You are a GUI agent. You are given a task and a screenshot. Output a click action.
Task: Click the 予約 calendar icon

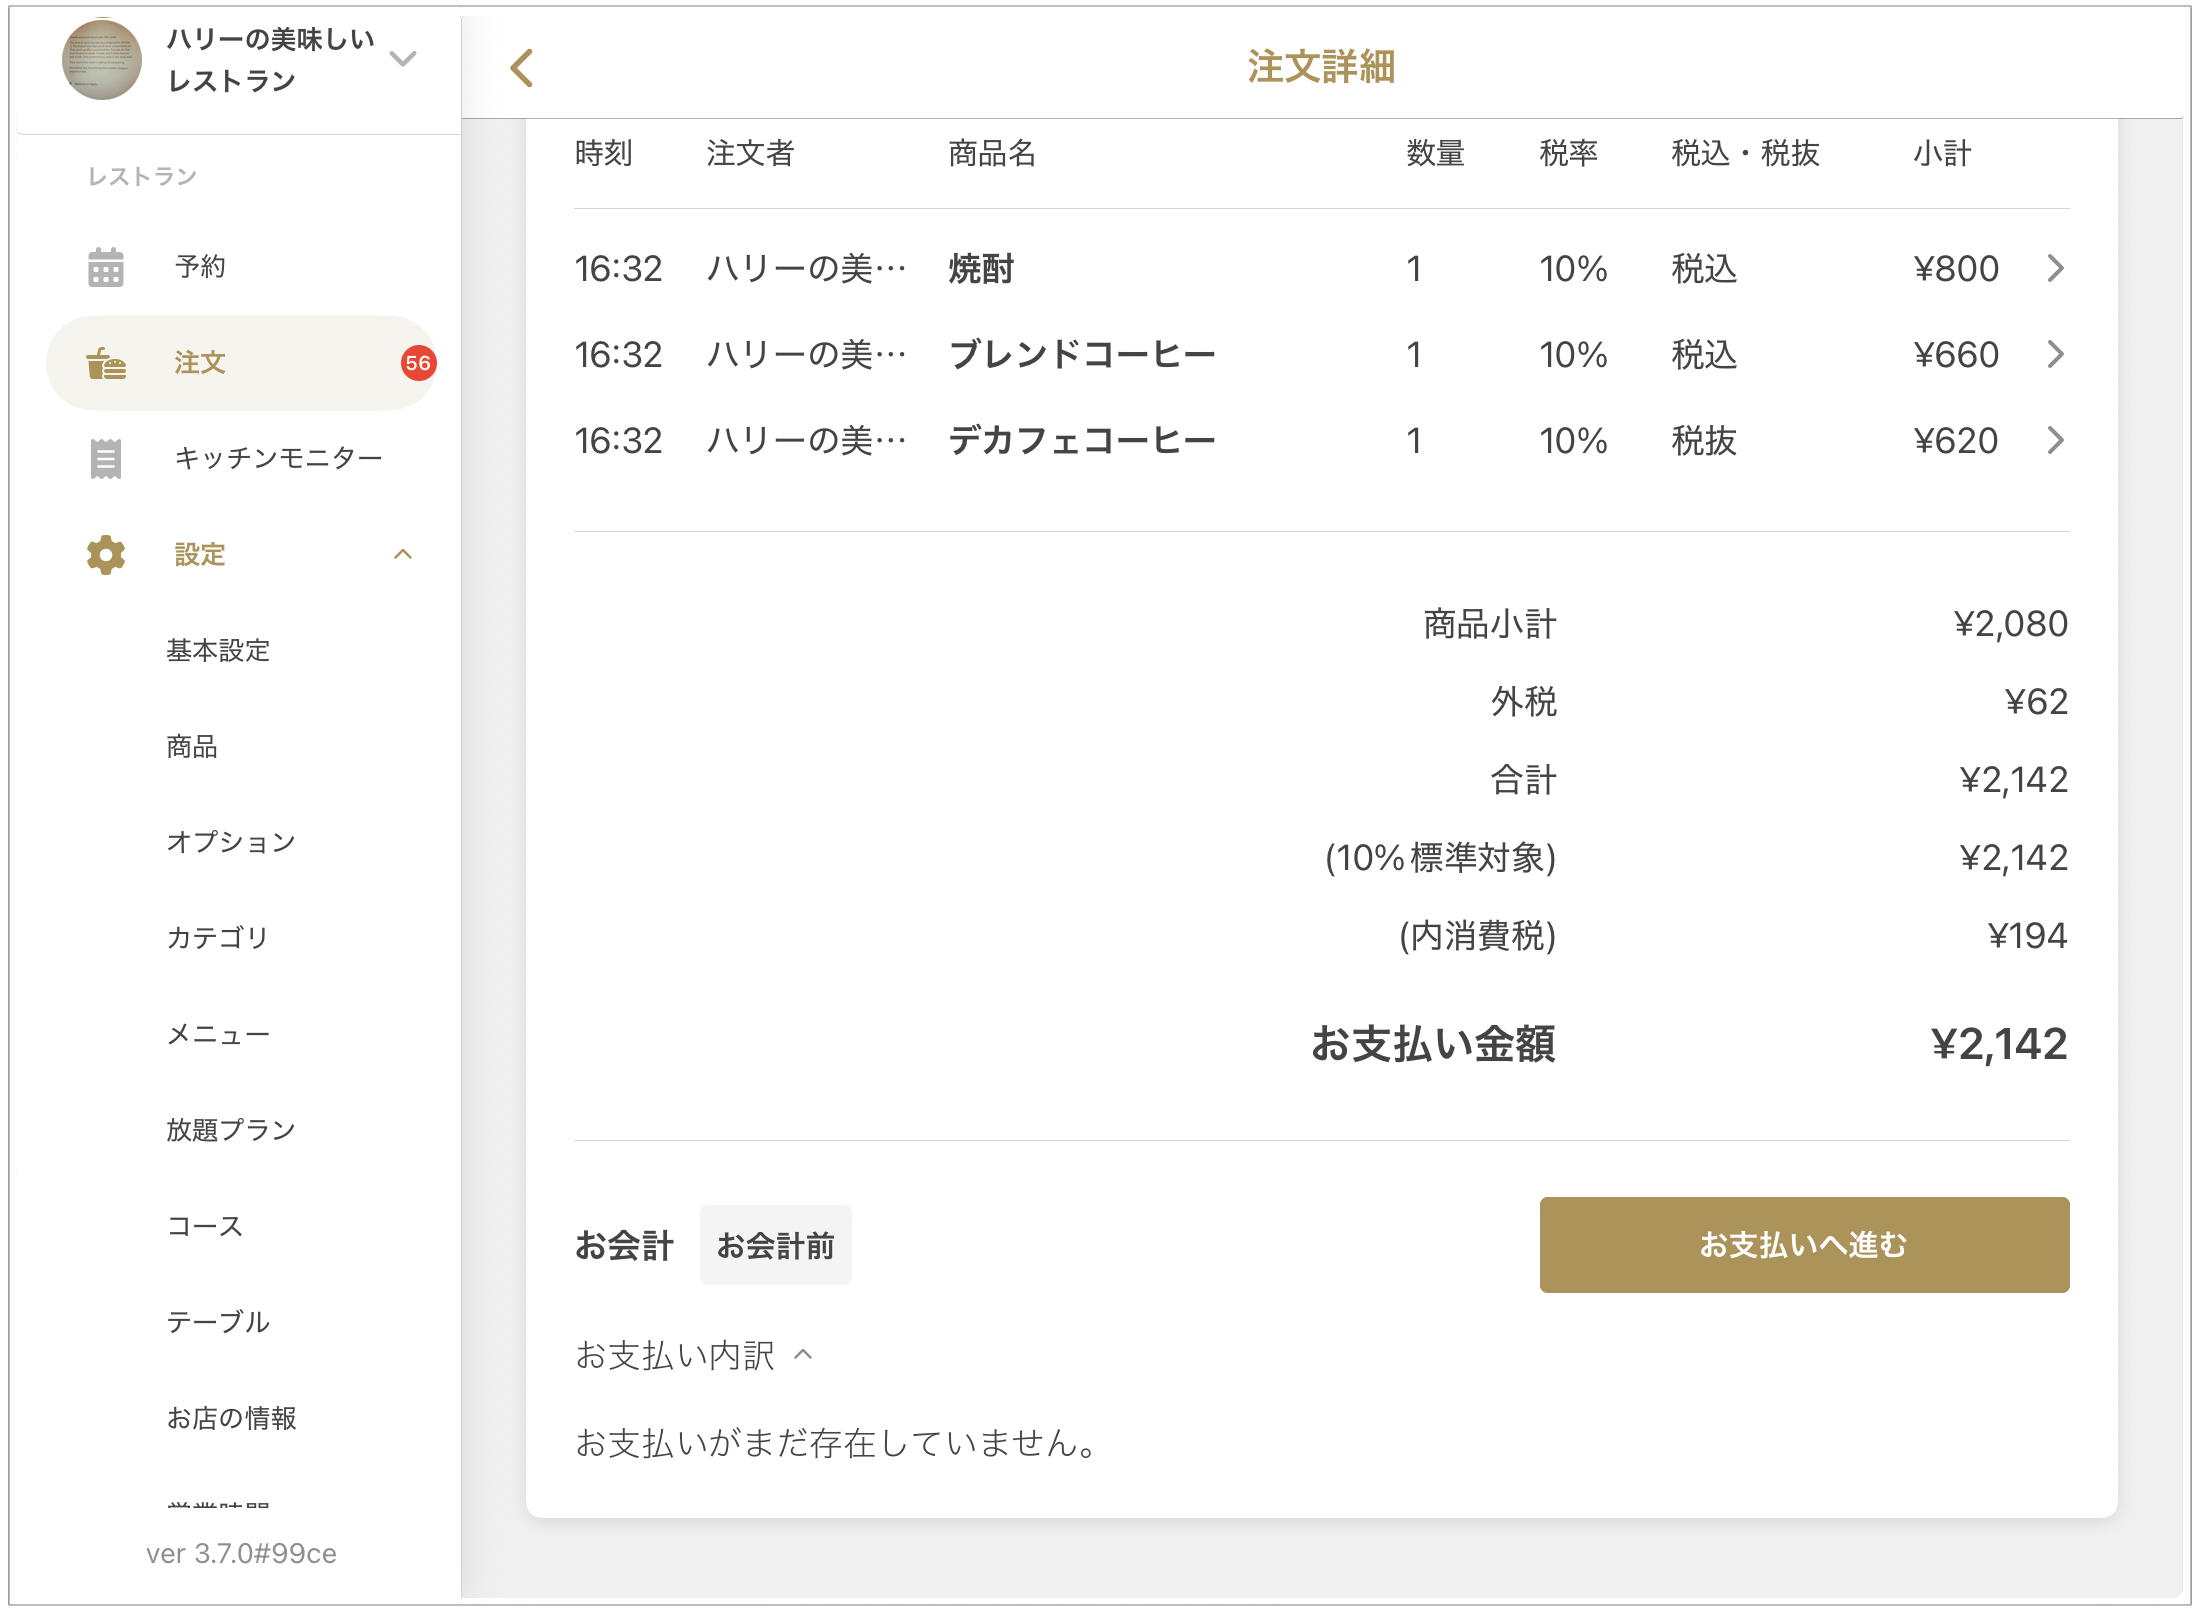[x=106, y=267]
